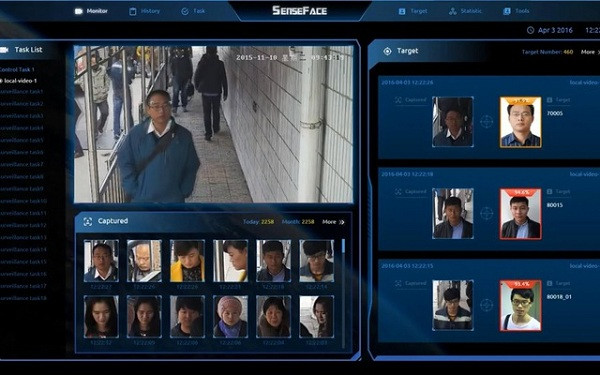Expand More in the Target panel
The image size is (600, 375).
click(x=590, y=52)
